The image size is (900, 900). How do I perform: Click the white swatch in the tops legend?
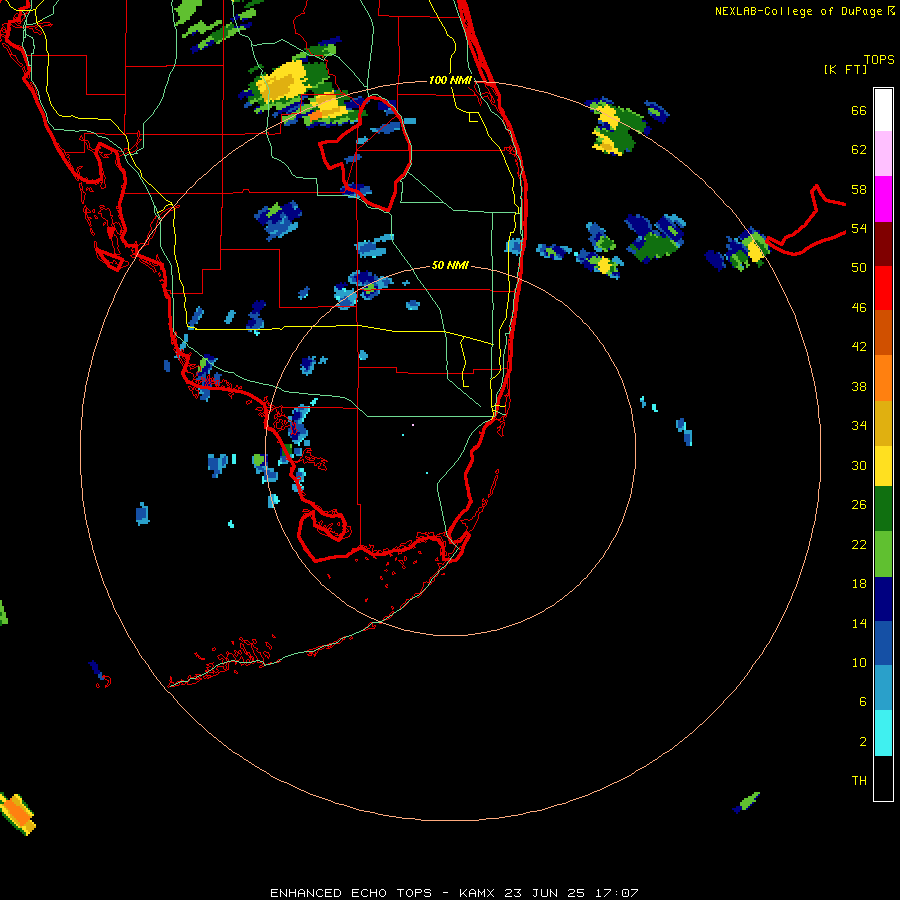[x=883, y=110]
